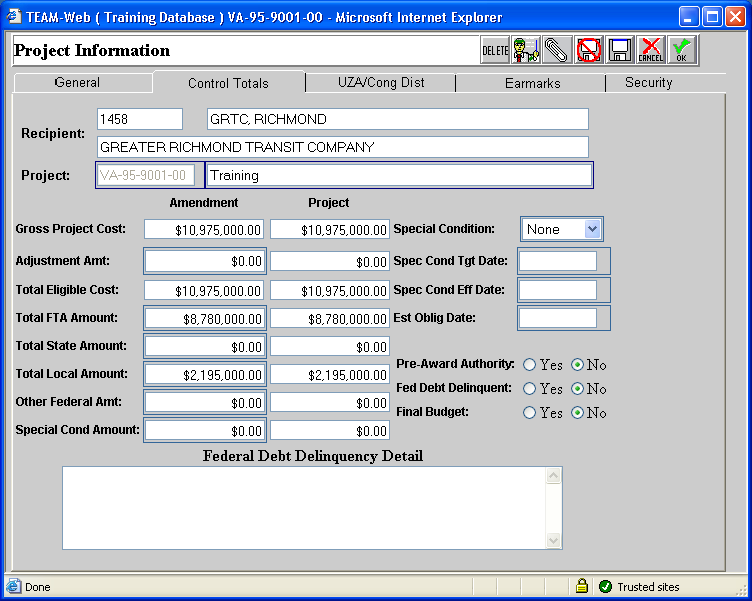
Task: Open the UZA/Cong Dist tab
Action: click(381, 83)
